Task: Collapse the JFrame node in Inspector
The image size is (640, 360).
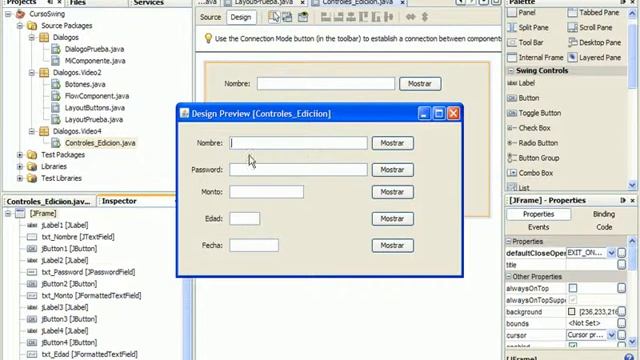Action: (8, 213)
